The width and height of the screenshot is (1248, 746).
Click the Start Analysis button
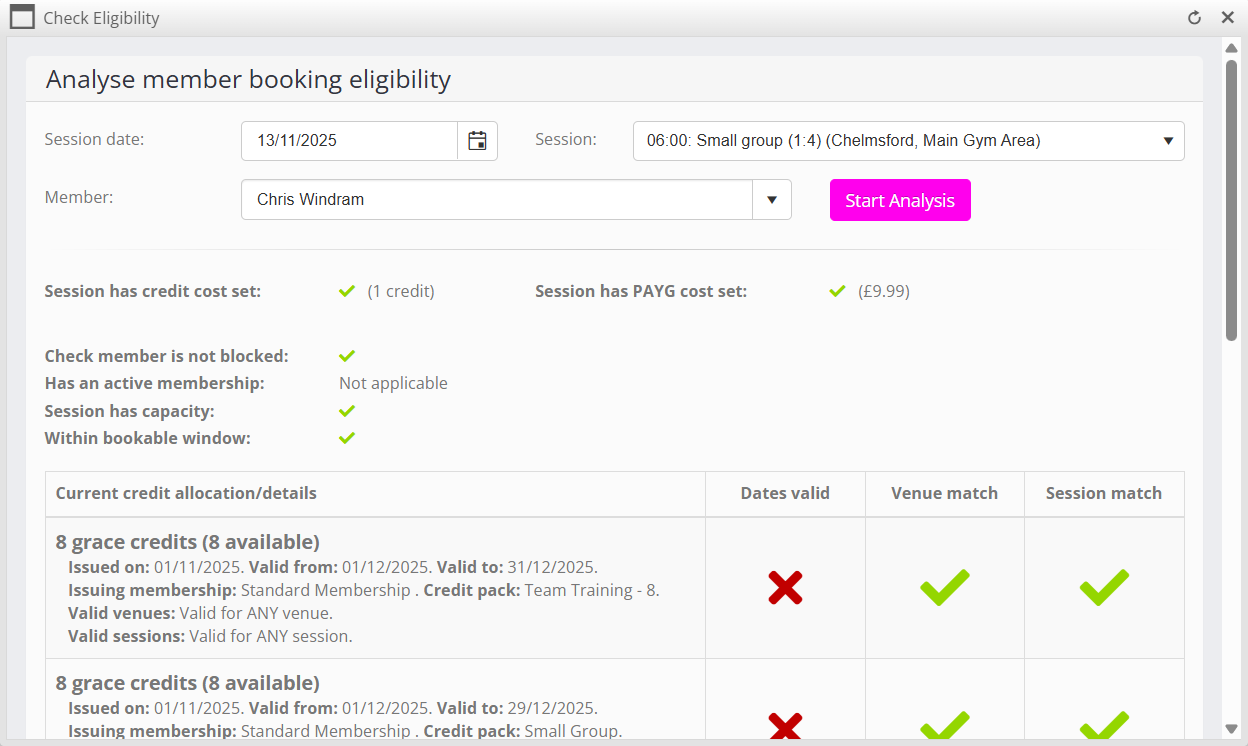900,200
